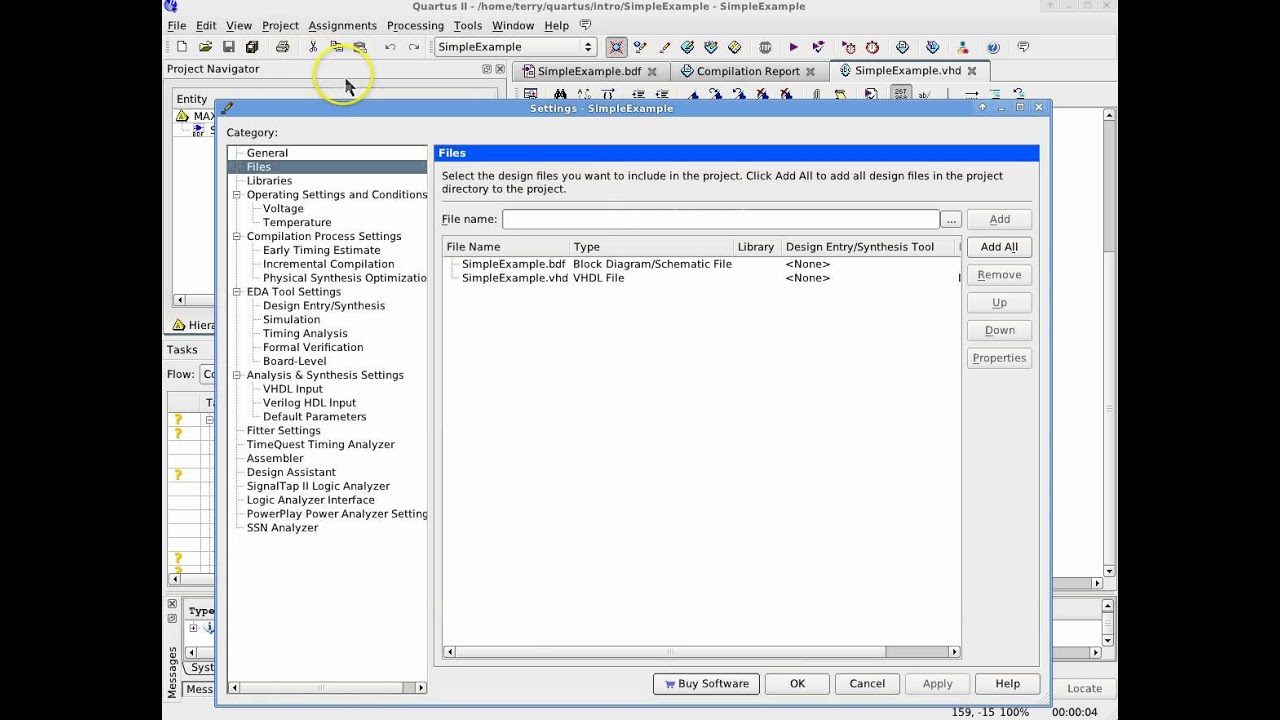Select the VHDL Input category
Screen dimensions: 1280x720
(292, 389)
